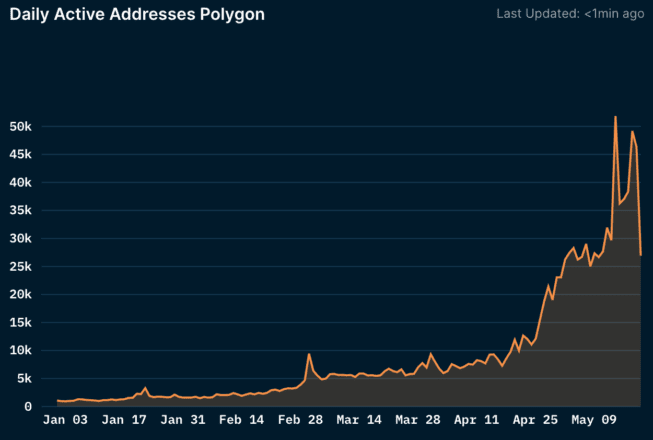Image resolution: width=653 pixels, height=440 pixels.
Task: Click the 'Daily Active Addresses Polygon' chart title
Action: [137, 15]
